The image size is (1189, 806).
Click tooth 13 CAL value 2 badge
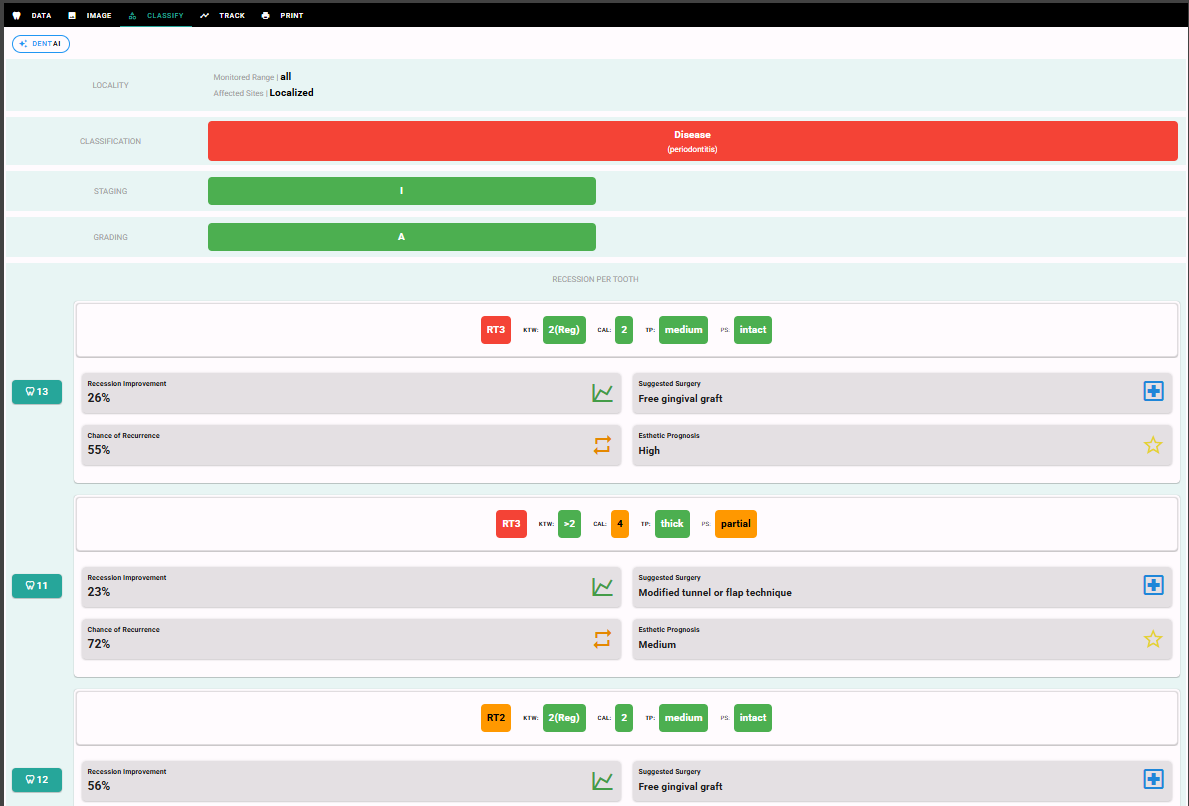point(624,330)
